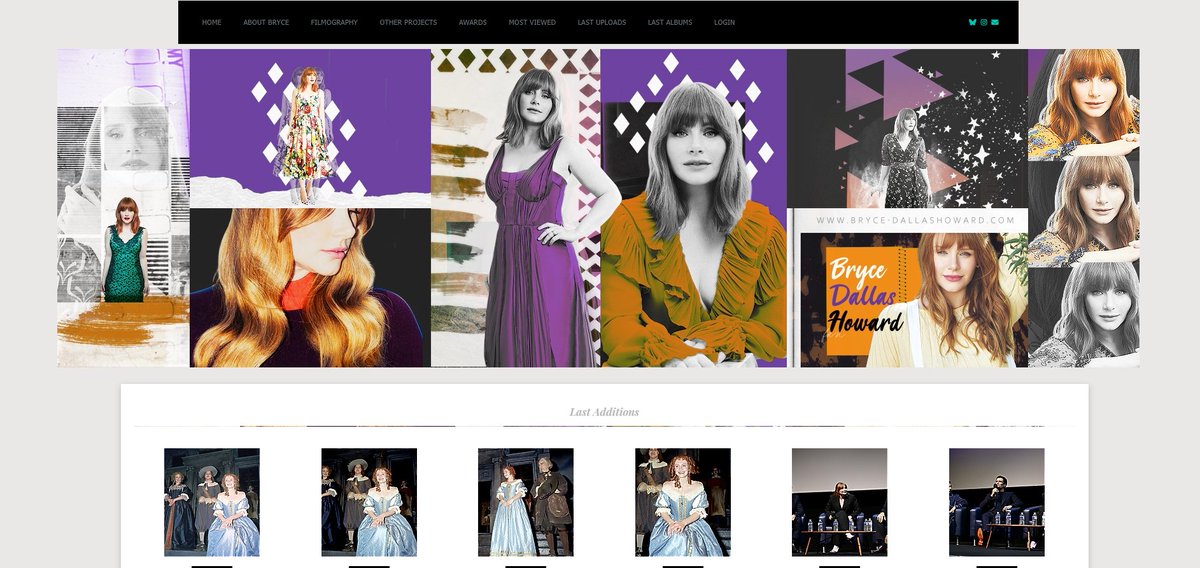1200x568 pixels.
Task: Open thumbnail of blue-gowned woman standing beside man
Action: pyautogui.click(x=526, y=502)
